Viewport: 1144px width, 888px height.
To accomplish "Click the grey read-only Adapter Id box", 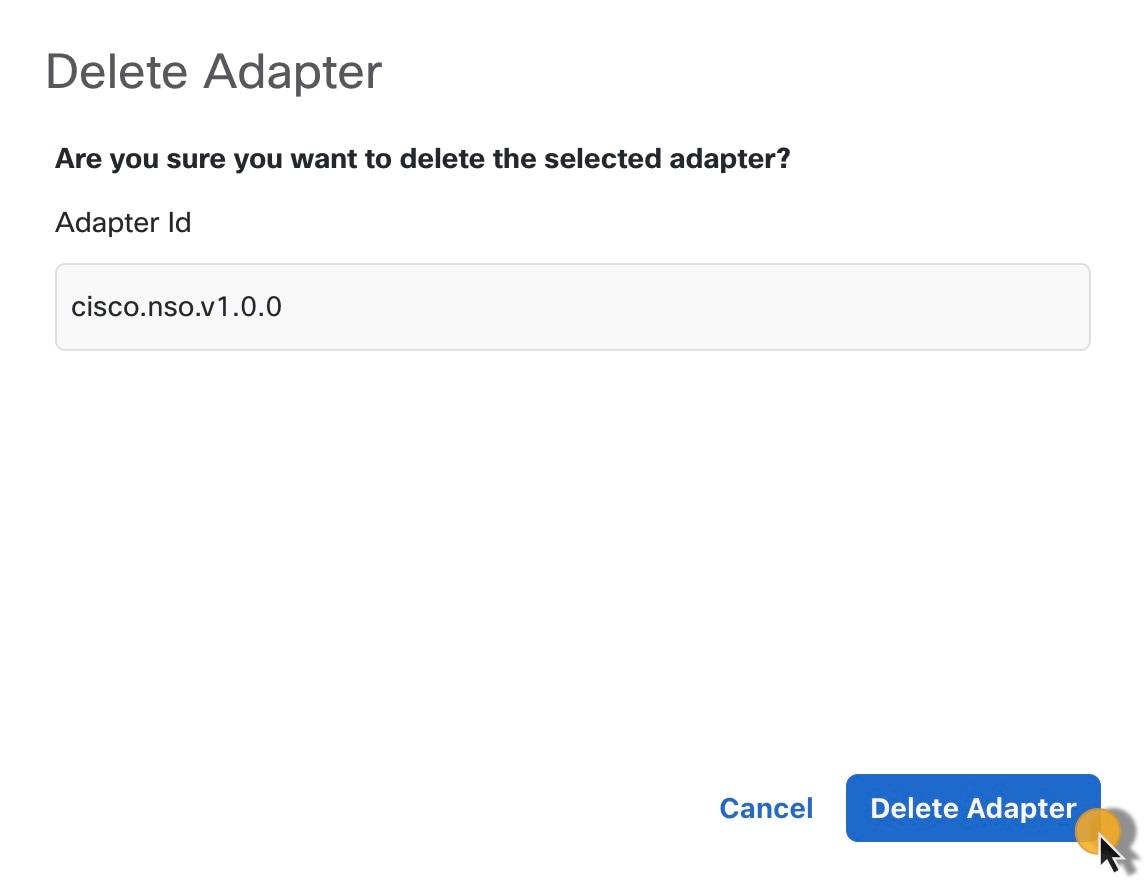I will [572, 307].
